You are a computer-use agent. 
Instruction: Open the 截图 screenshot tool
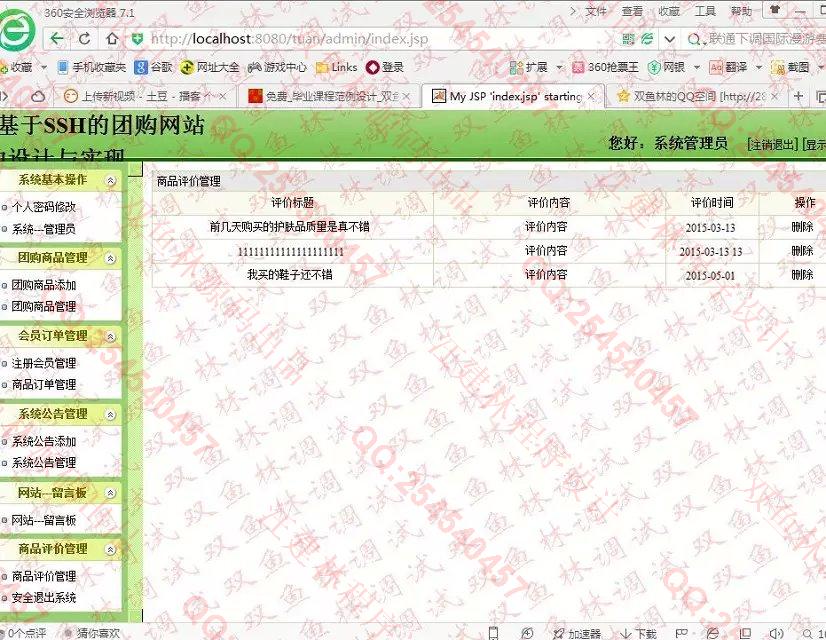pos(790,67)
